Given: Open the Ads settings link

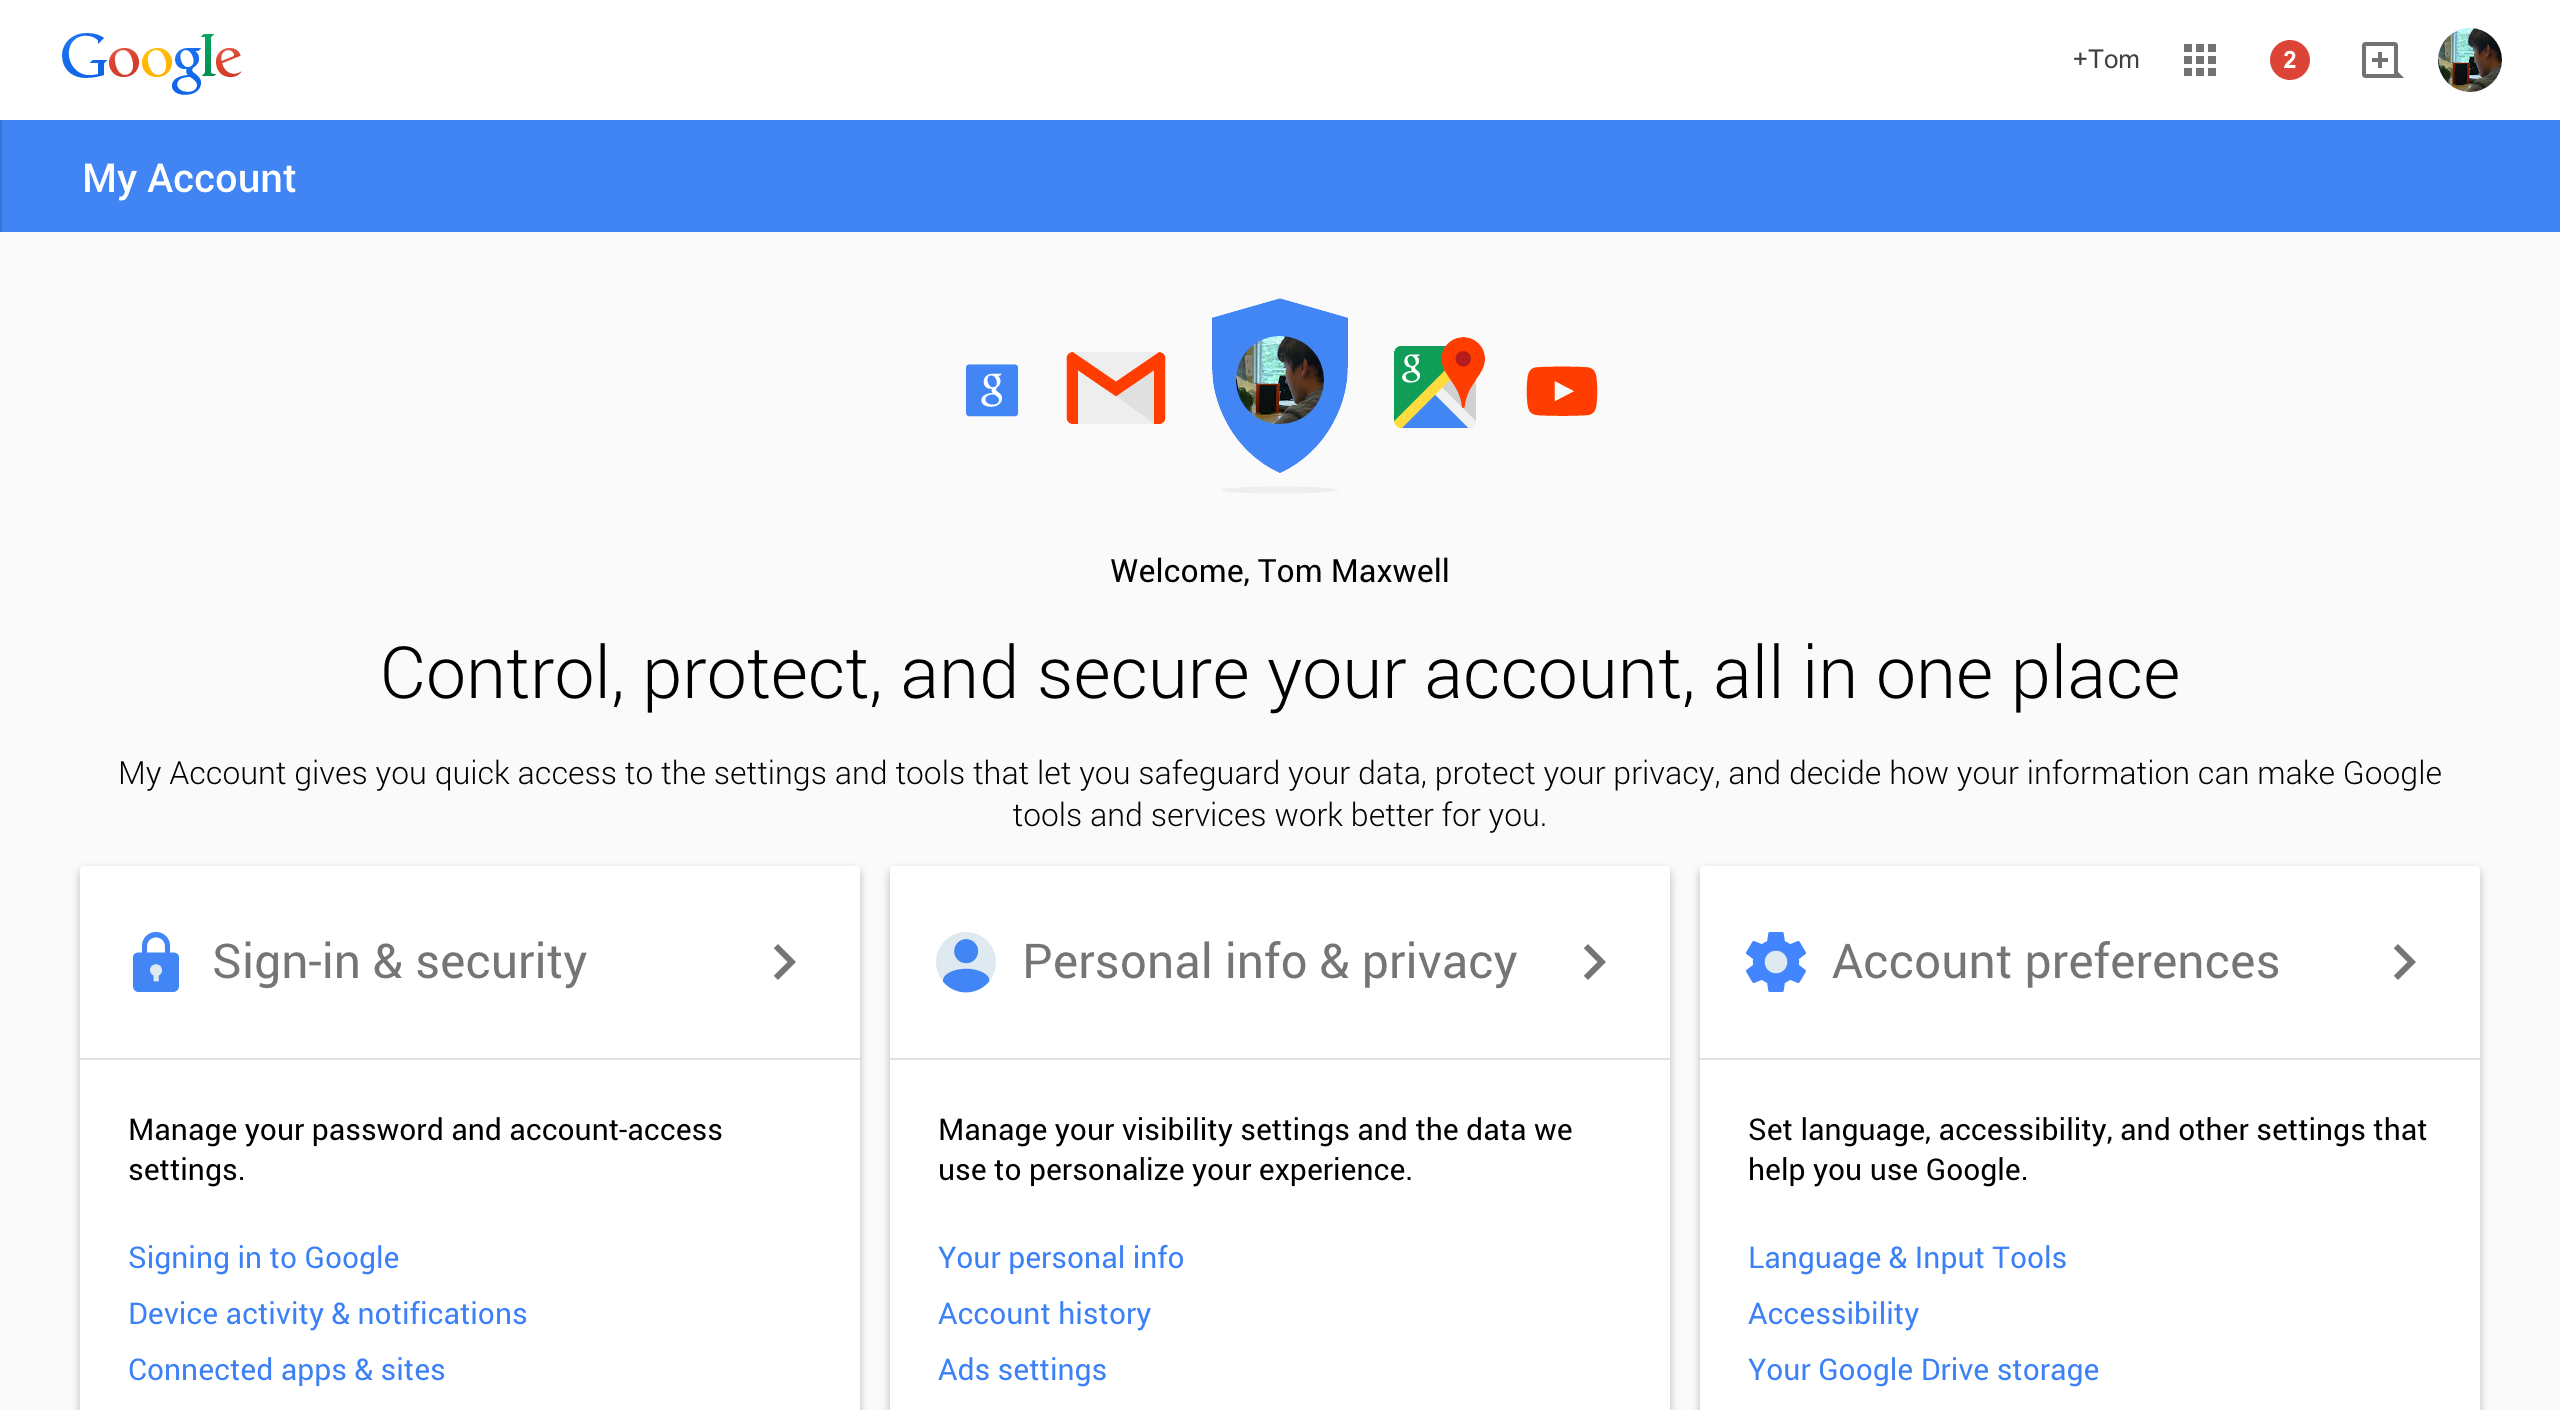Looking at the screenshot, I should tap(1022, 1369).
